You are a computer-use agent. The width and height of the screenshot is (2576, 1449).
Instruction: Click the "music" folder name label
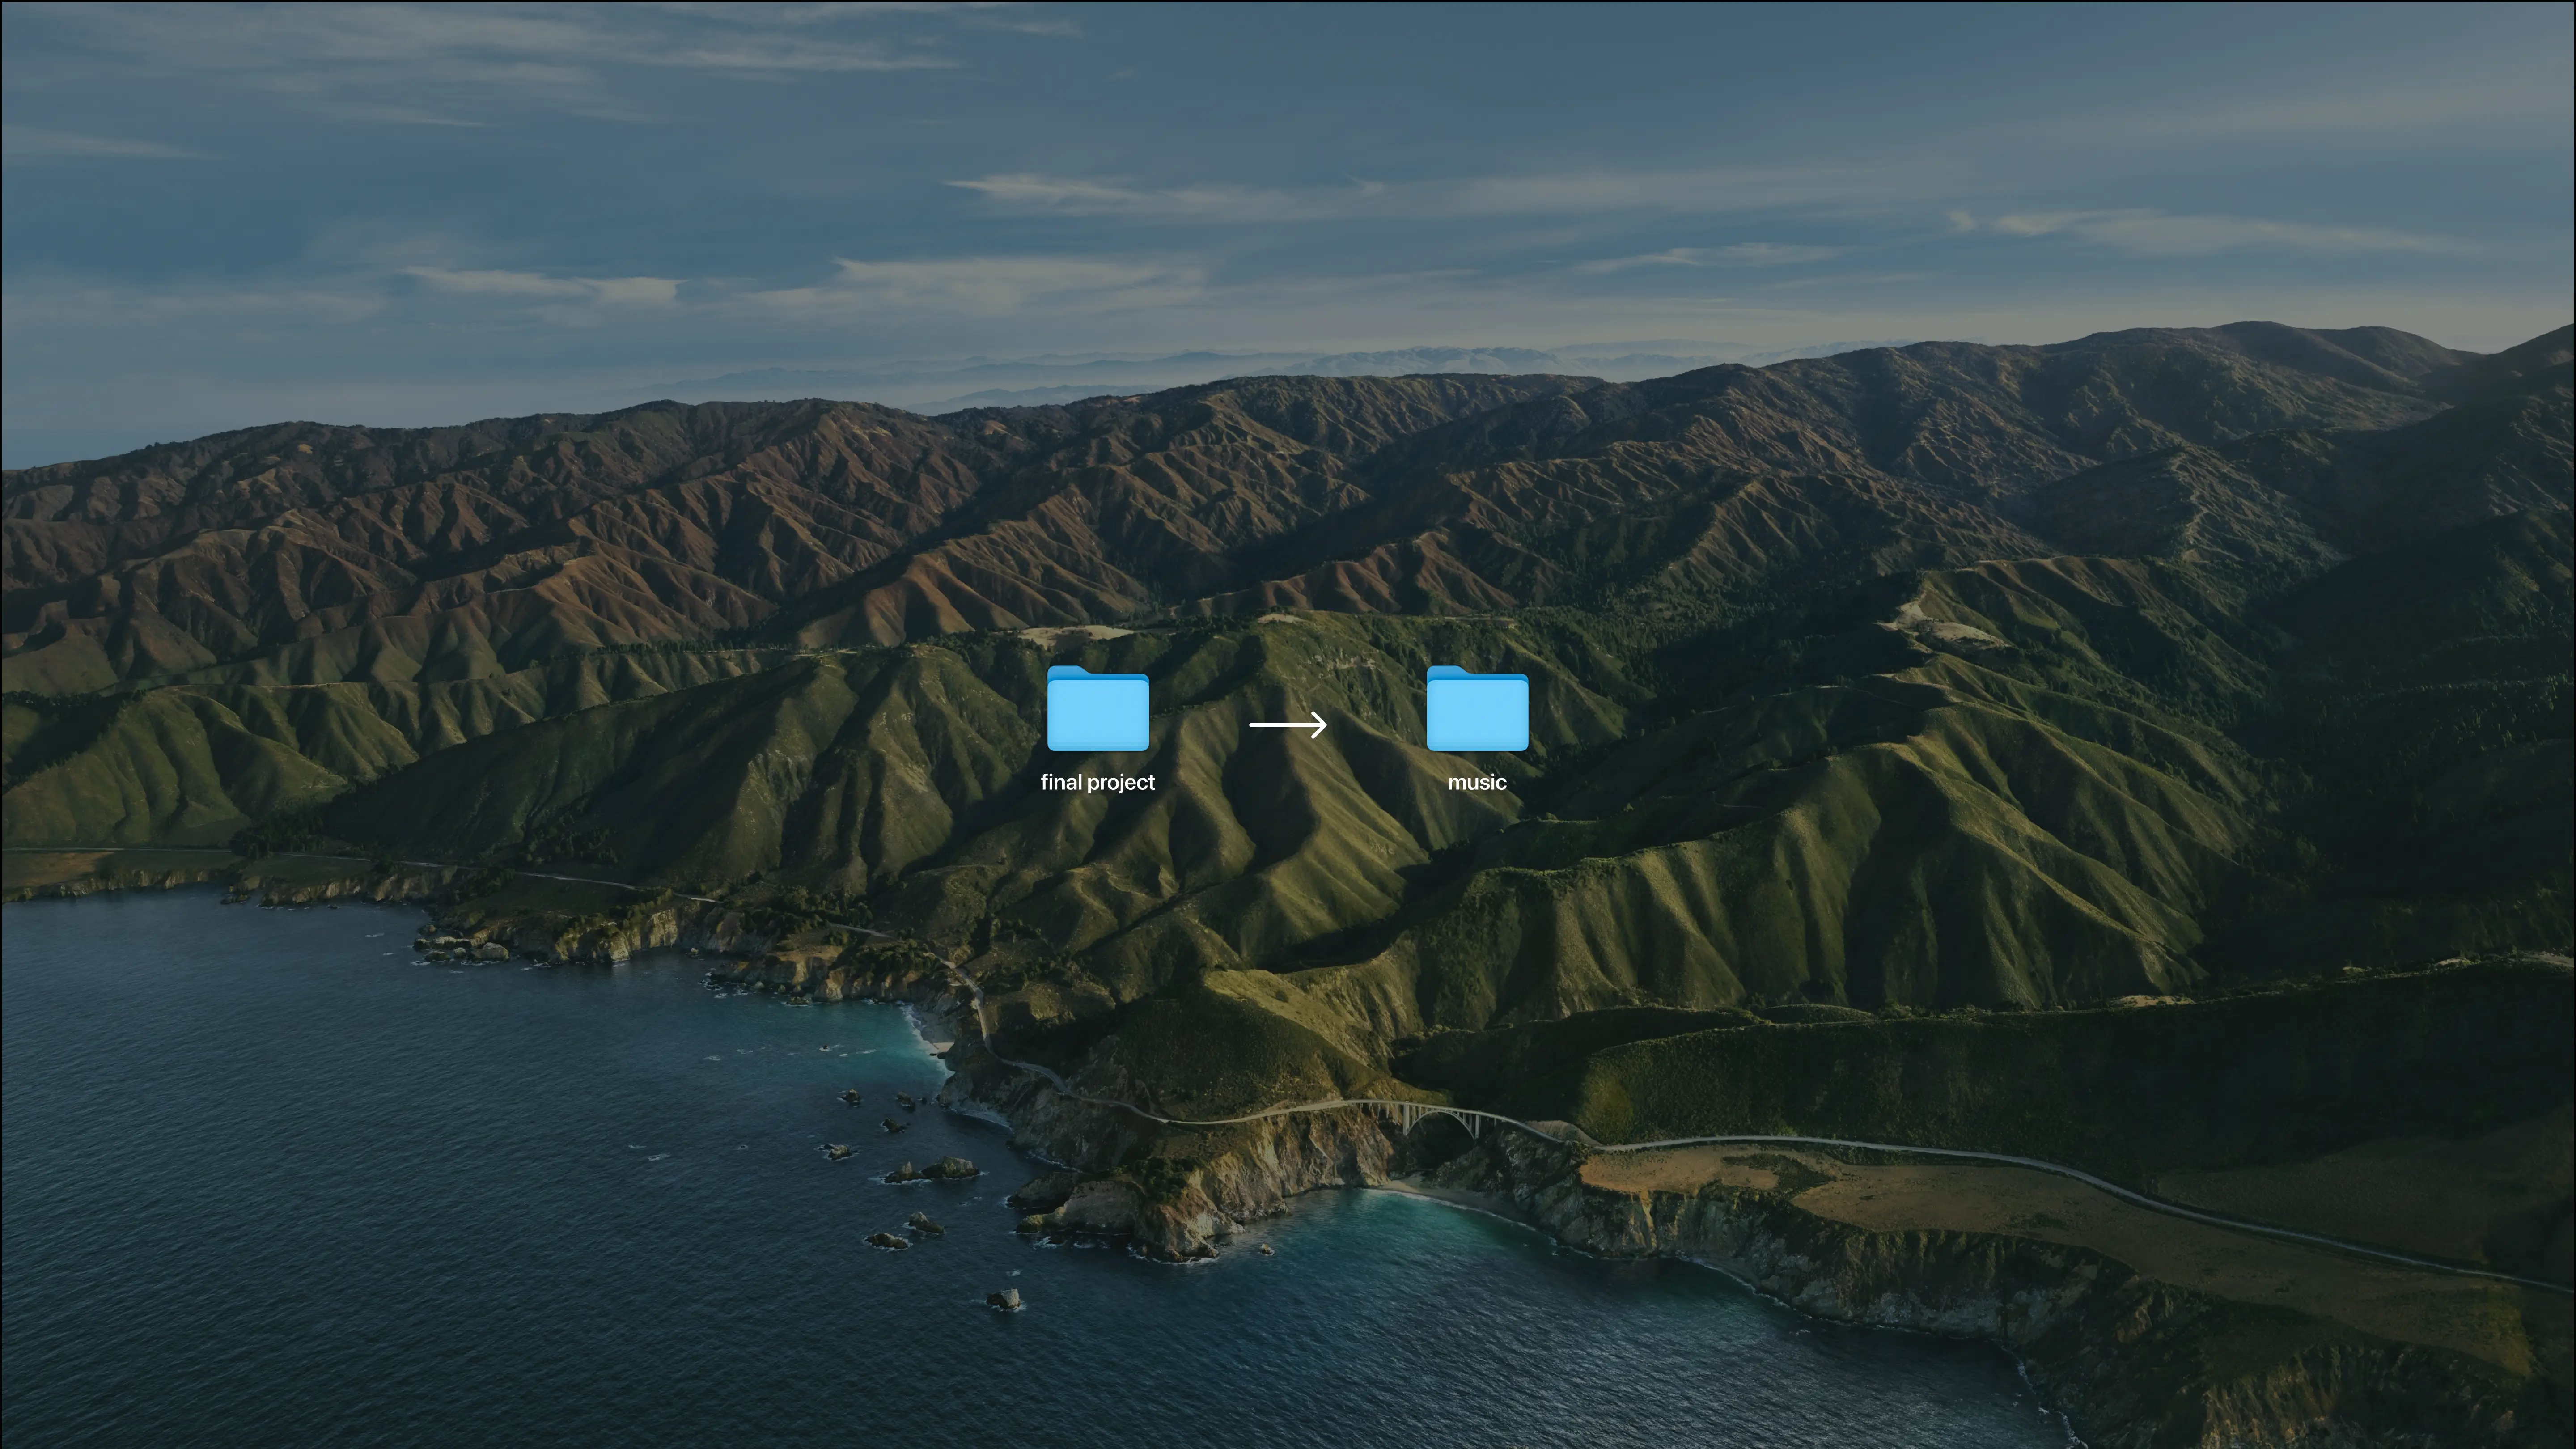click(x=1477, y=782)
